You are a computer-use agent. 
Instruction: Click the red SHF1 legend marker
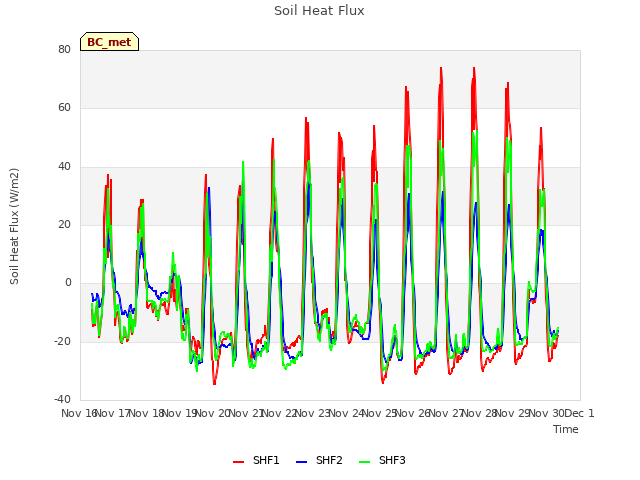(238, 461)
